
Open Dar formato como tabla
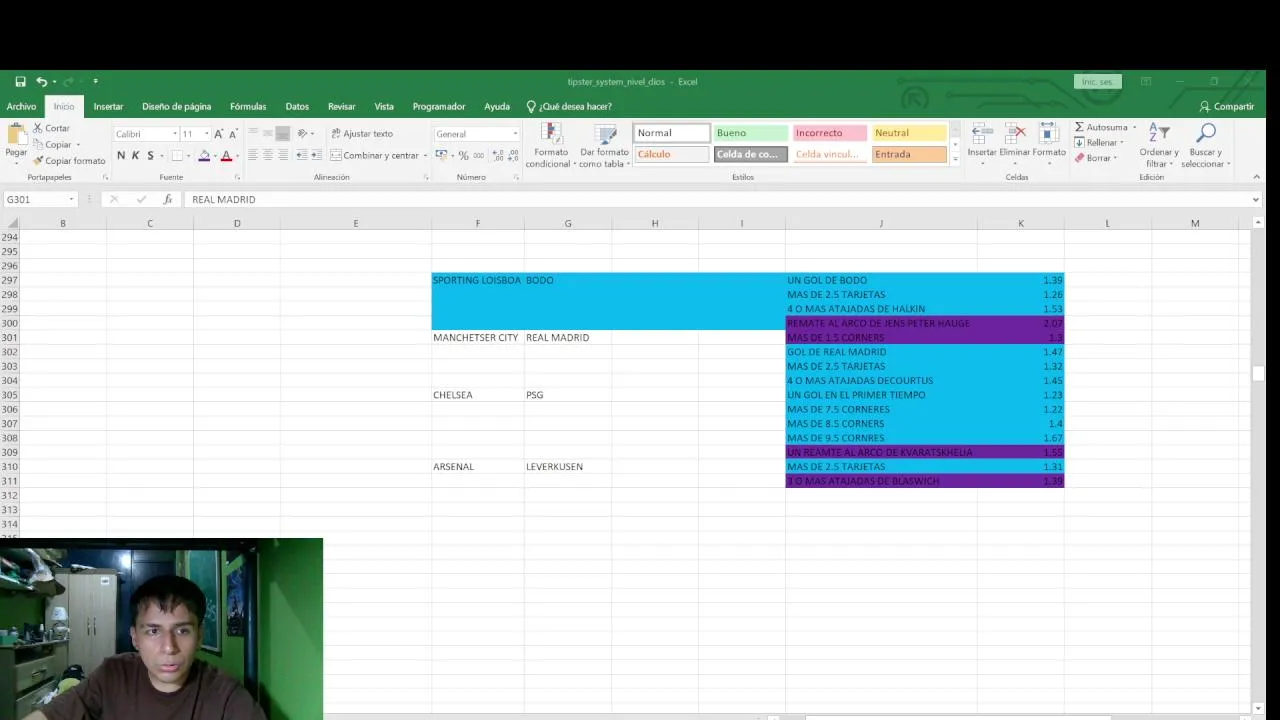[605, 146]
